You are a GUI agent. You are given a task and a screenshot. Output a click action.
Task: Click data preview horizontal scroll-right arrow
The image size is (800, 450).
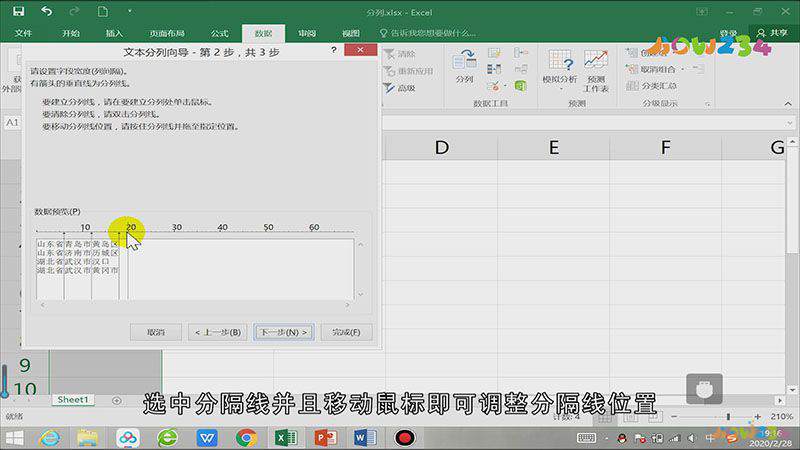[347, 305]
